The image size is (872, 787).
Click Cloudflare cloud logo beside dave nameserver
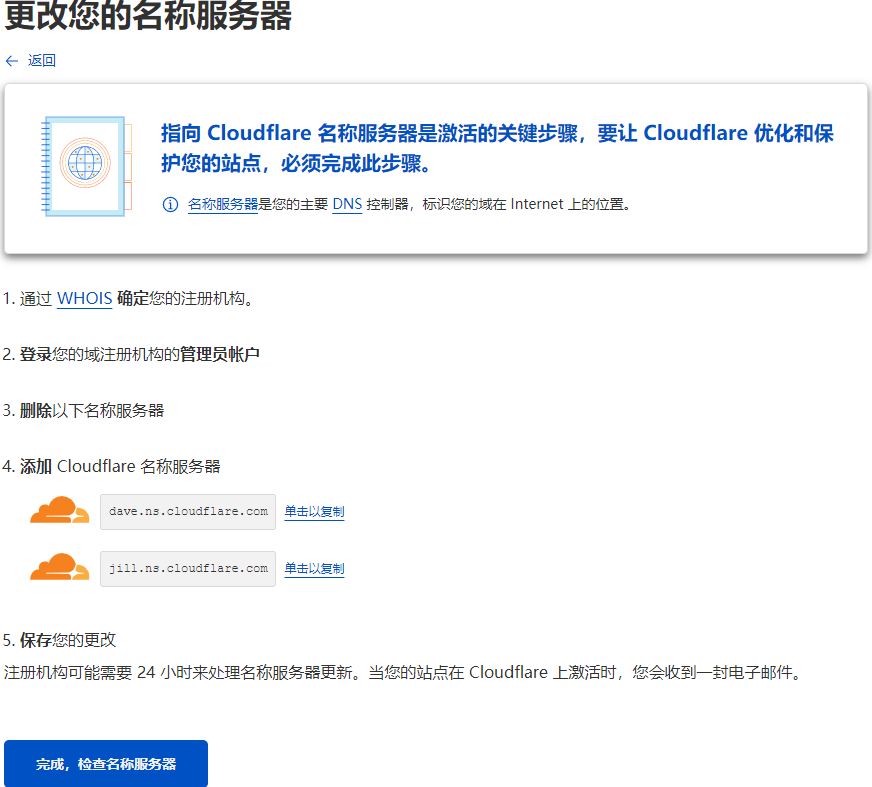pyautogui.click(x=60, y=511)
